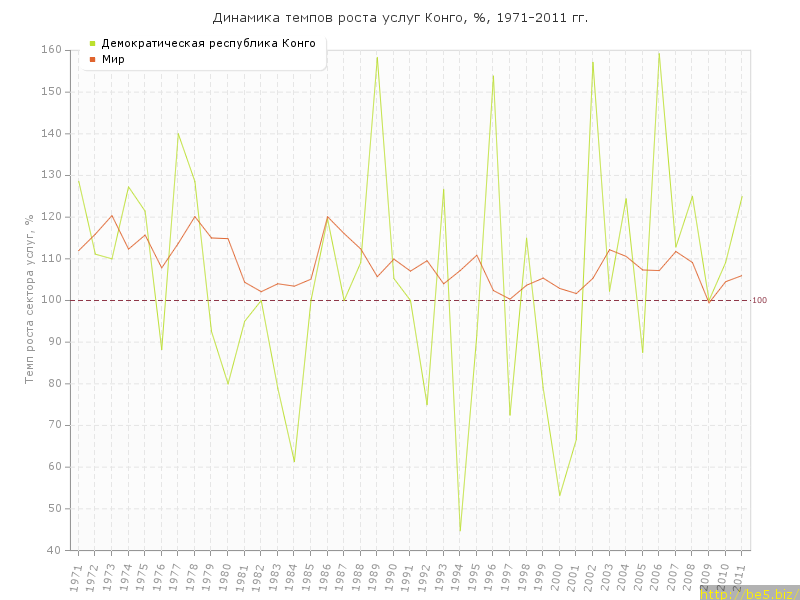Select the 1994 year label on x-axis
Viewport: 800px width, 600px height.
point(457,577)
